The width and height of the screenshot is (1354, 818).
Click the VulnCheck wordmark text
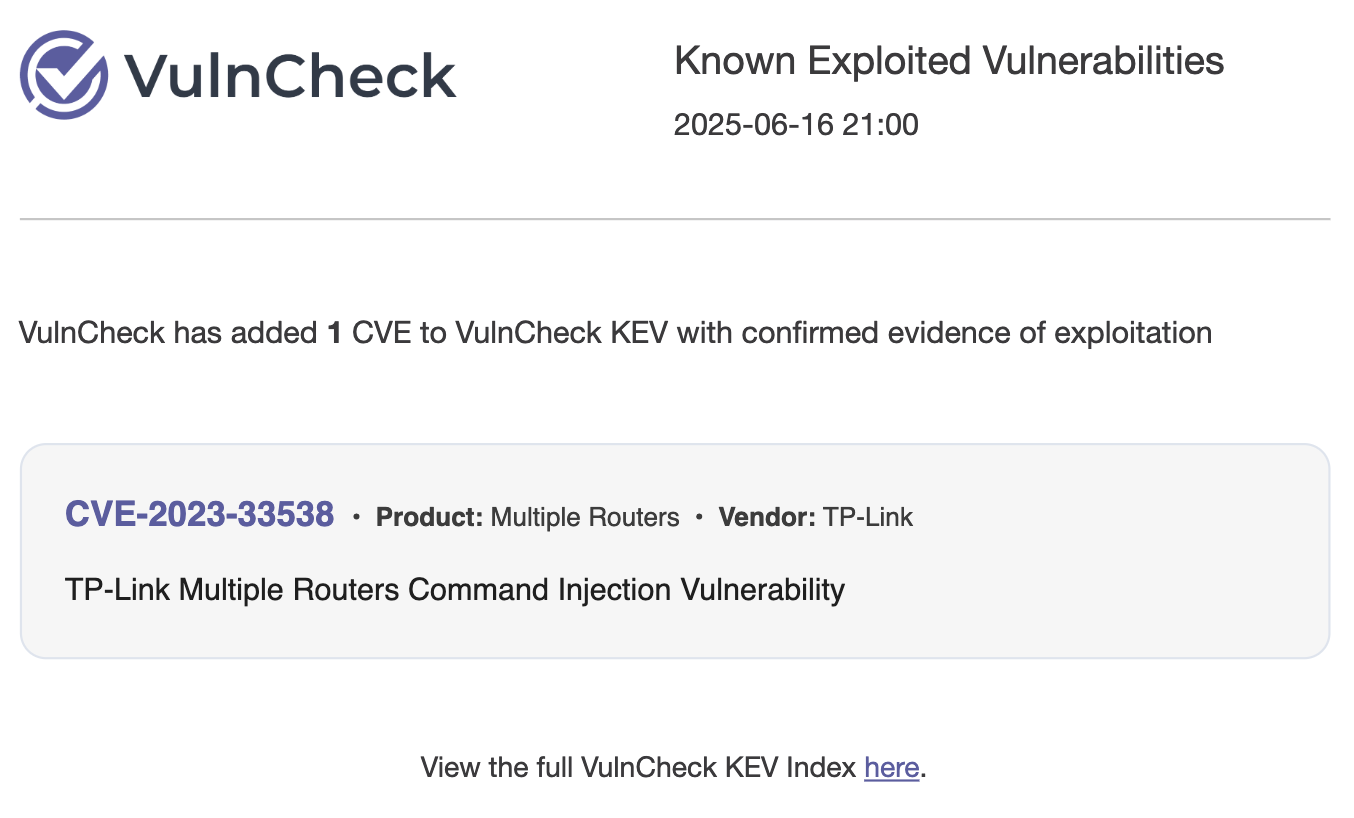coord(290,76)
